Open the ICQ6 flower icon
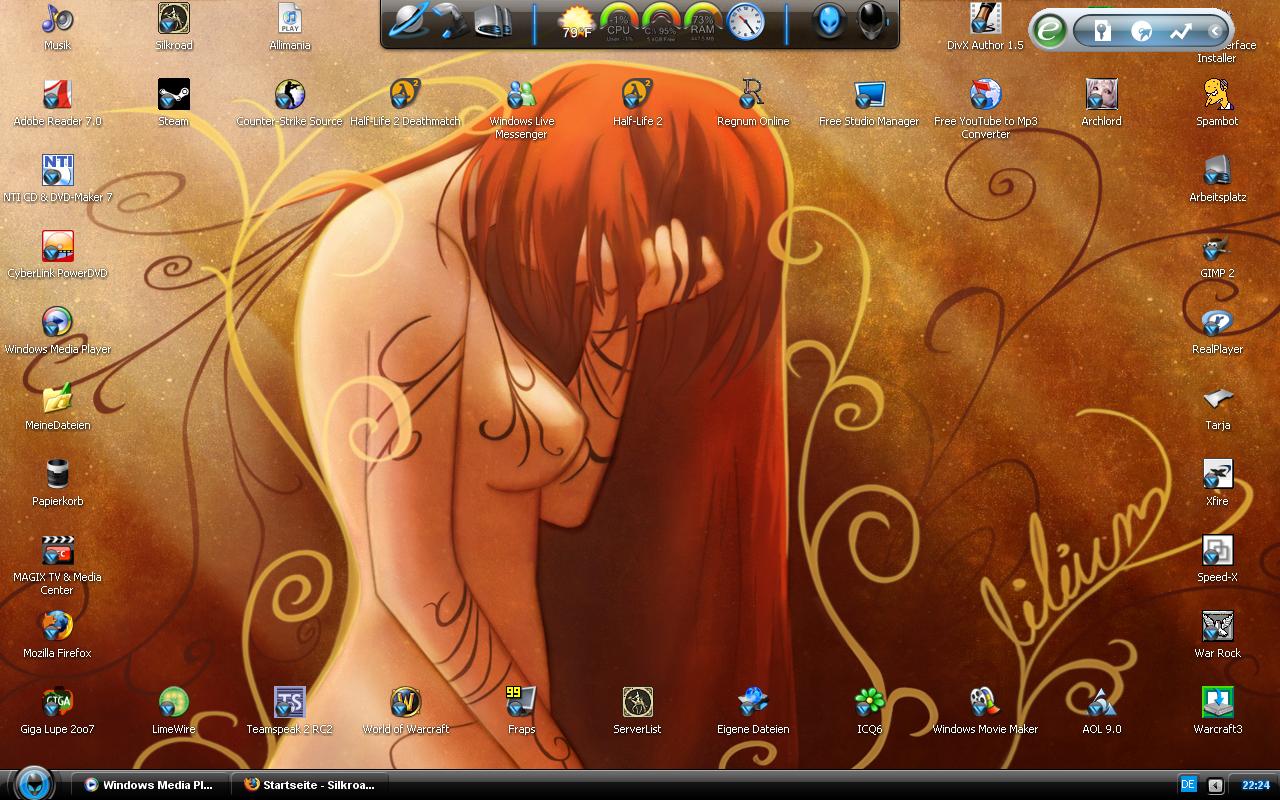The width and height of the screenshot is (1280, 800). (x=869, y=703)
